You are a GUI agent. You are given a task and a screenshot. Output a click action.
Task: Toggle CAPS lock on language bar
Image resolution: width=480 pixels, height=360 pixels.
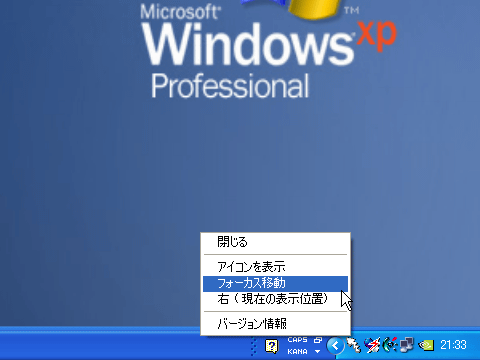(x=297, y=340)
